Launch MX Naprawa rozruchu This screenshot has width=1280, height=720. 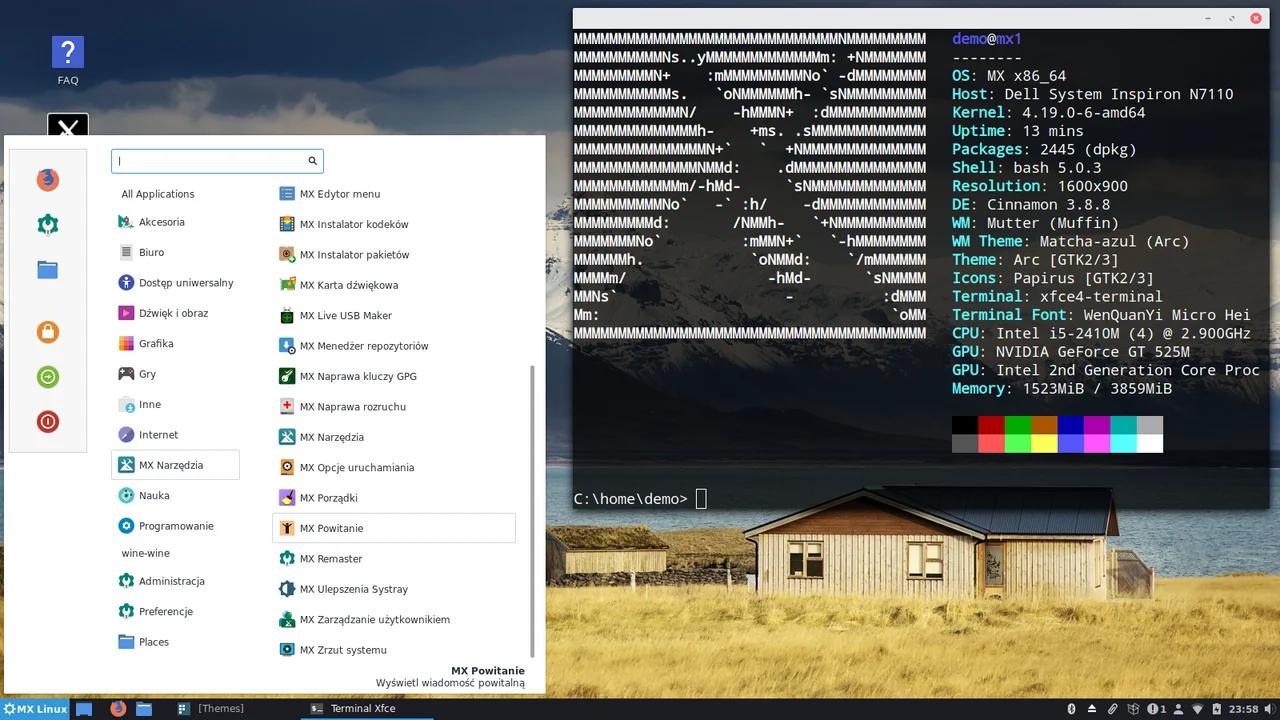click(x=394, y=407)
